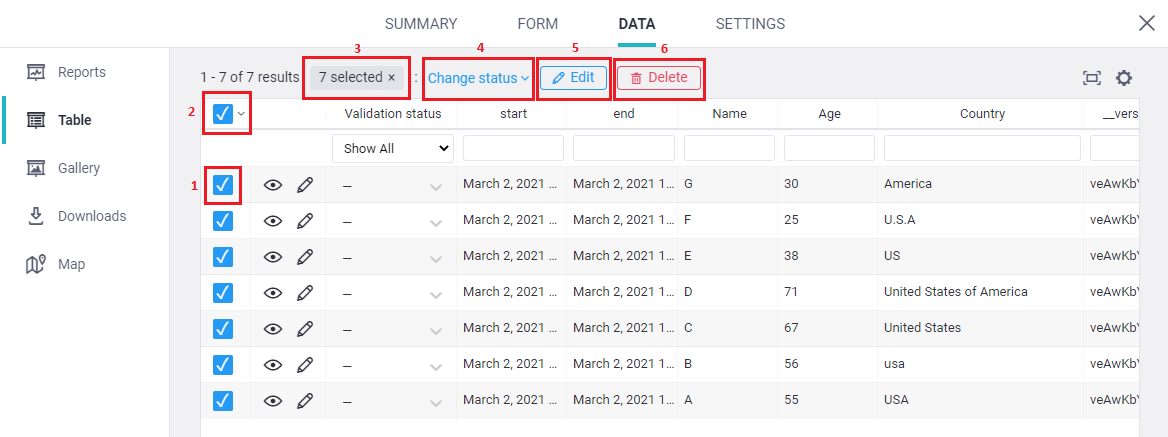Open the Map sidebar icon

[x=36, y=264]
